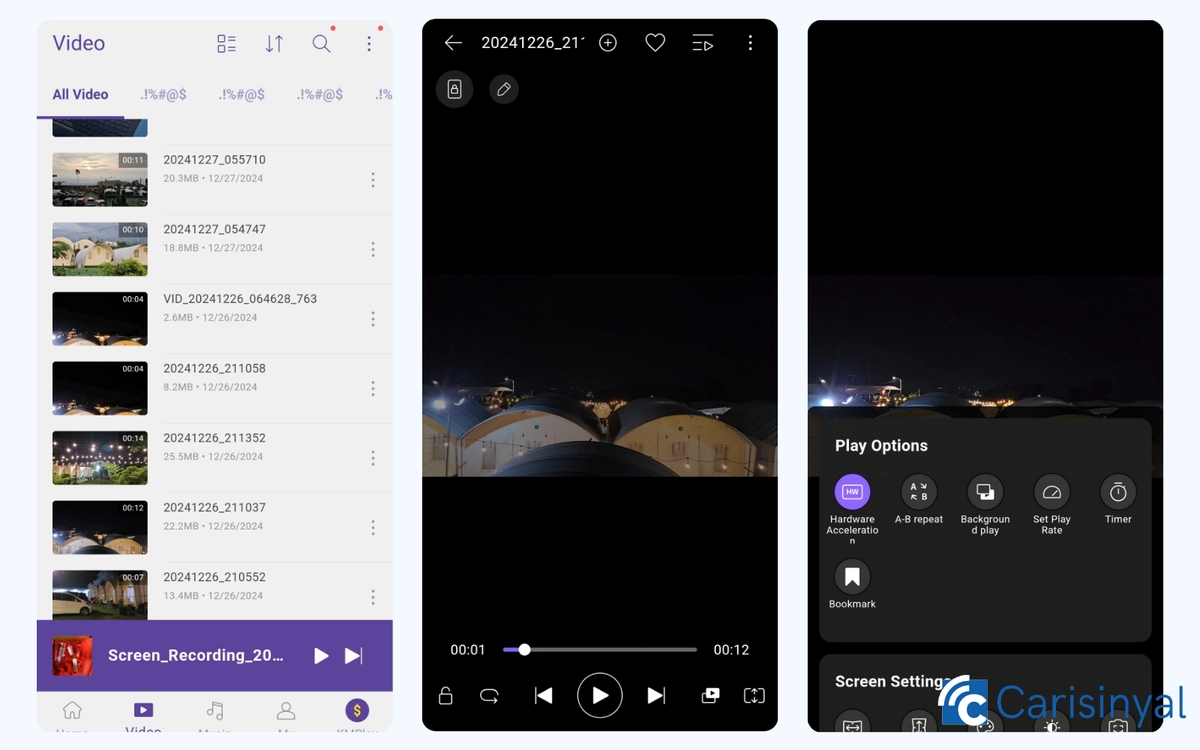Open Bookmark in Play Options
The height and width of the screenshot is (750, 1200).
(852, 585)
